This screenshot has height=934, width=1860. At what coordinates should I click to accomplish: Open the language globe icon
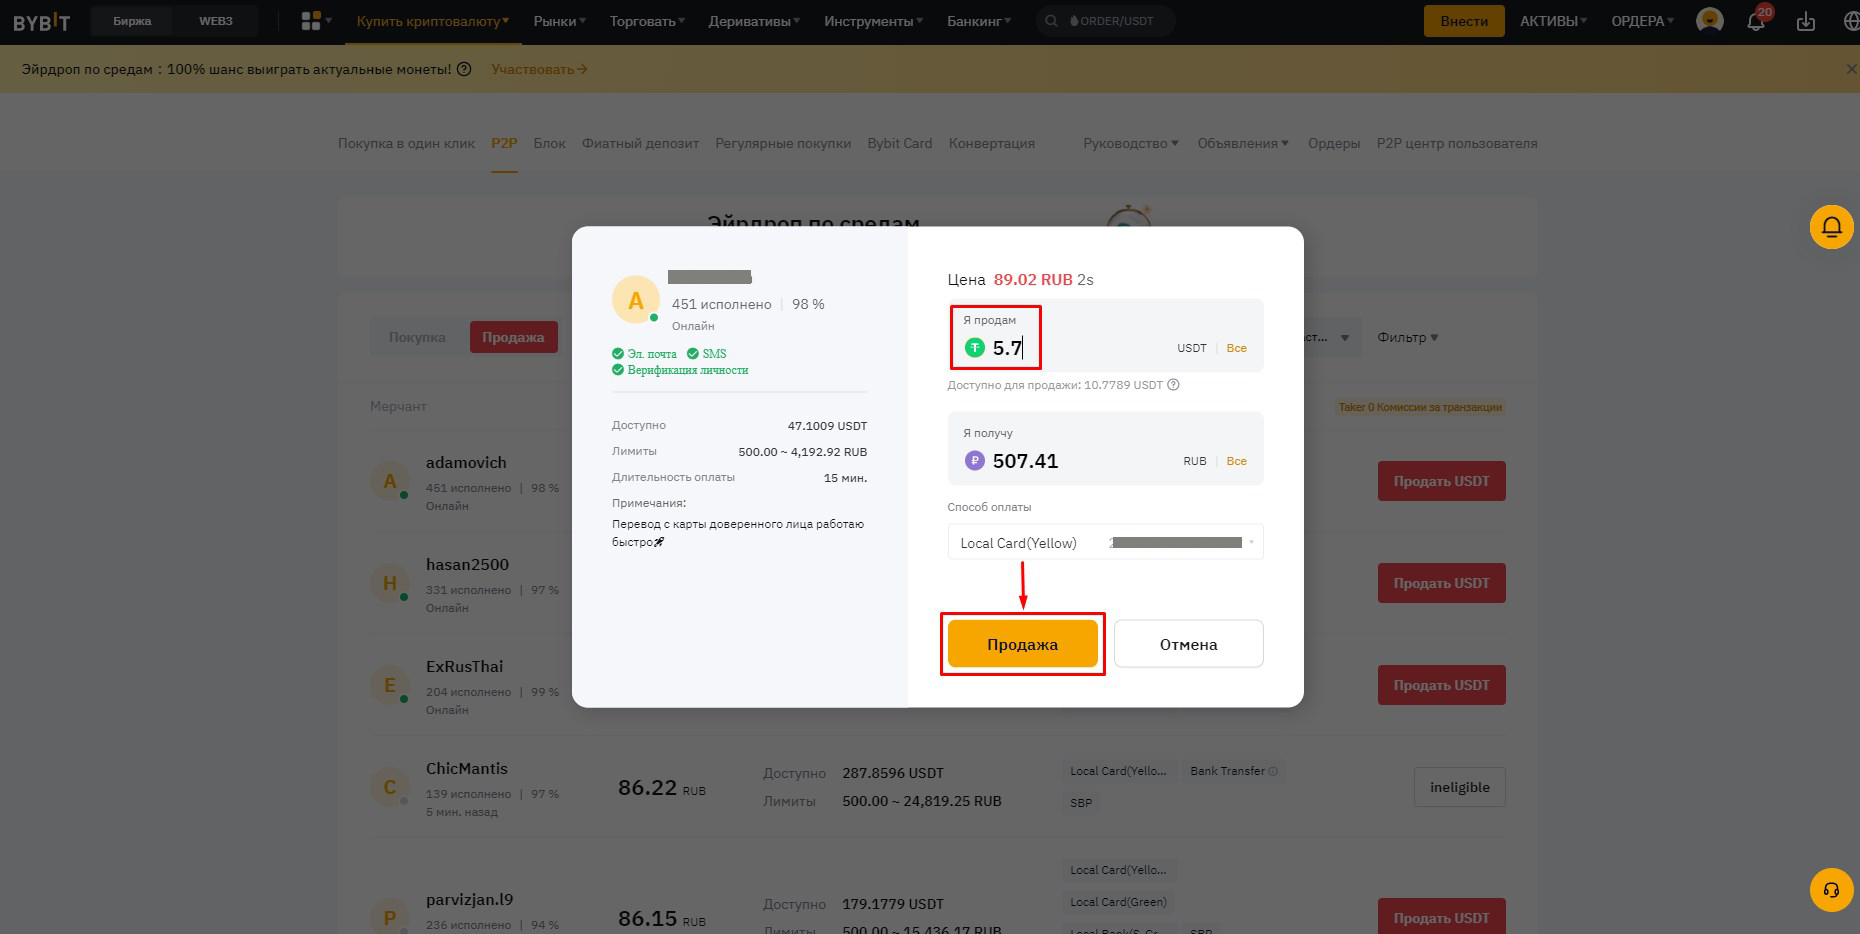(1850, 21)
